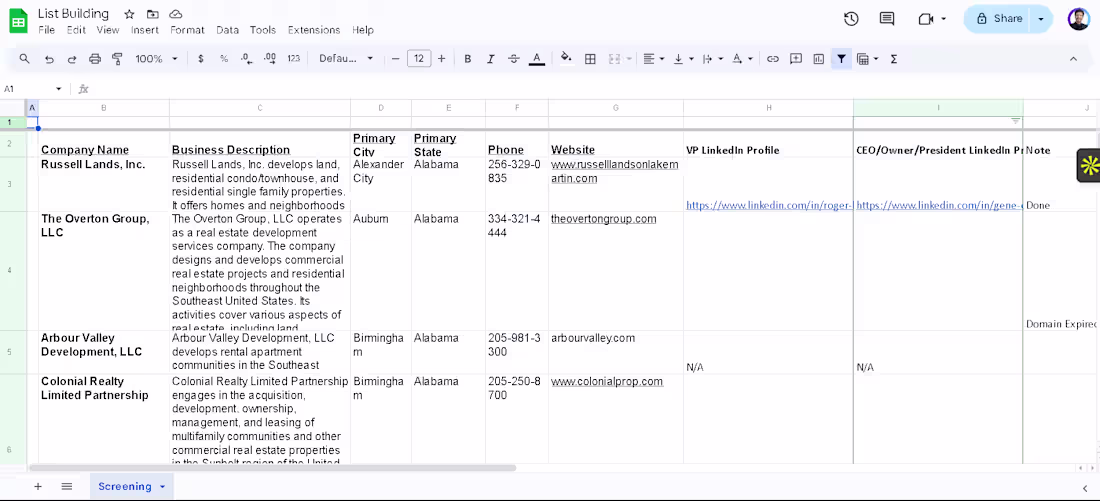
Task: Insert a link from toolbar
Action: click(x=772, y=59)
